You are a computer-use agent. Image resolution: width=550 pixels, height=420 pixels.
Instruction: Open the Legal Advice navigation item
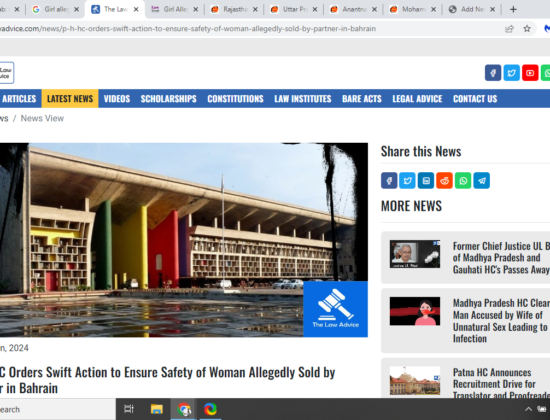[x=417, y=99]
